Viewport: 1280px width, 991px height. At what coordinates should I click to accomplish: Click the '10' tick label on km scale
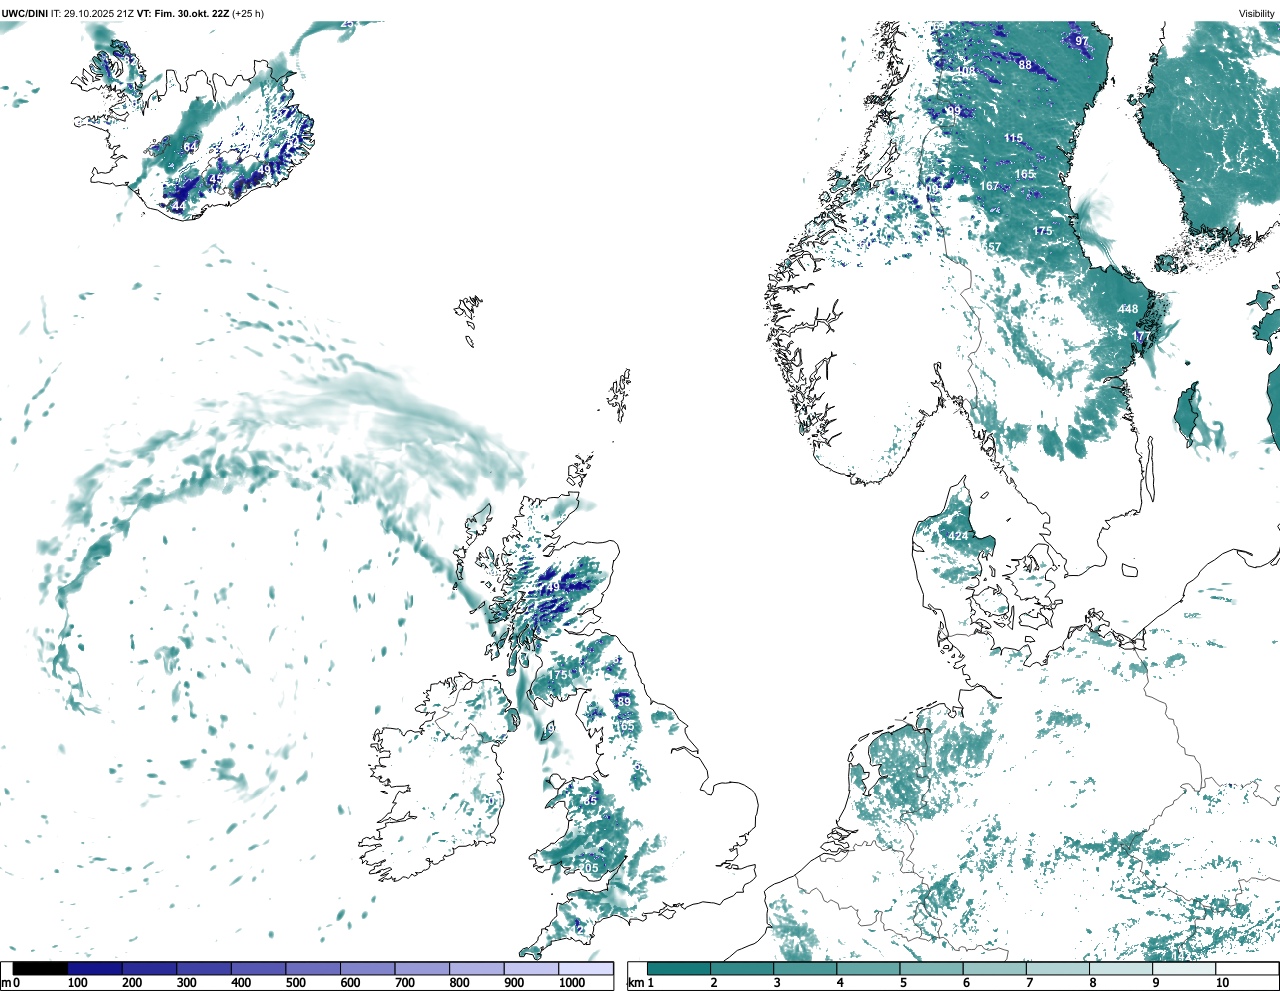1222,983
